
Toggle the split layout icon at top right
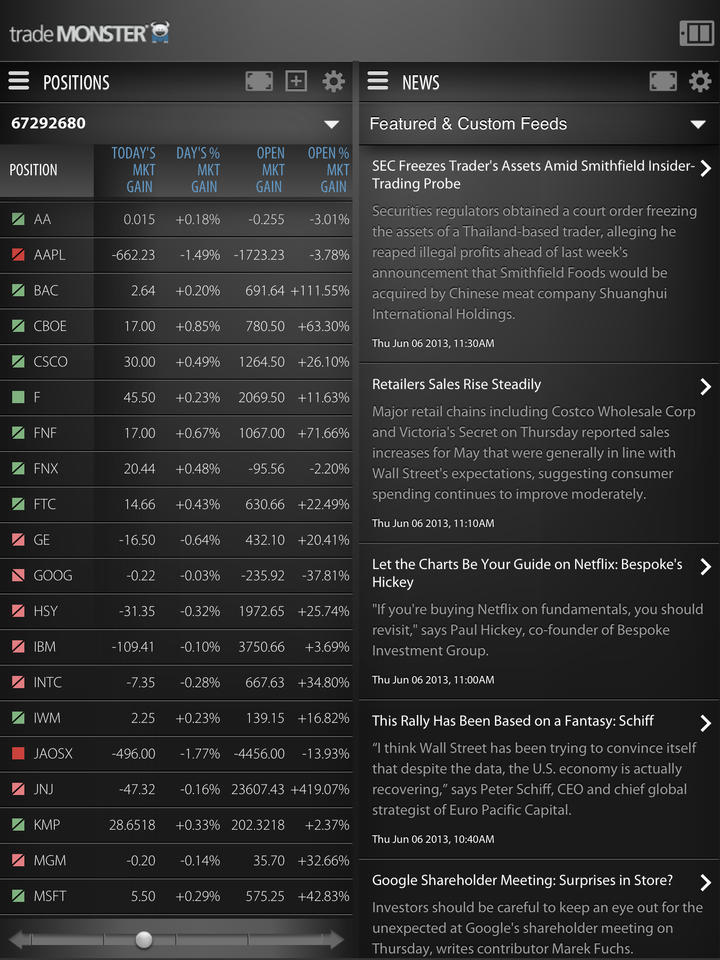coord(696,33)
